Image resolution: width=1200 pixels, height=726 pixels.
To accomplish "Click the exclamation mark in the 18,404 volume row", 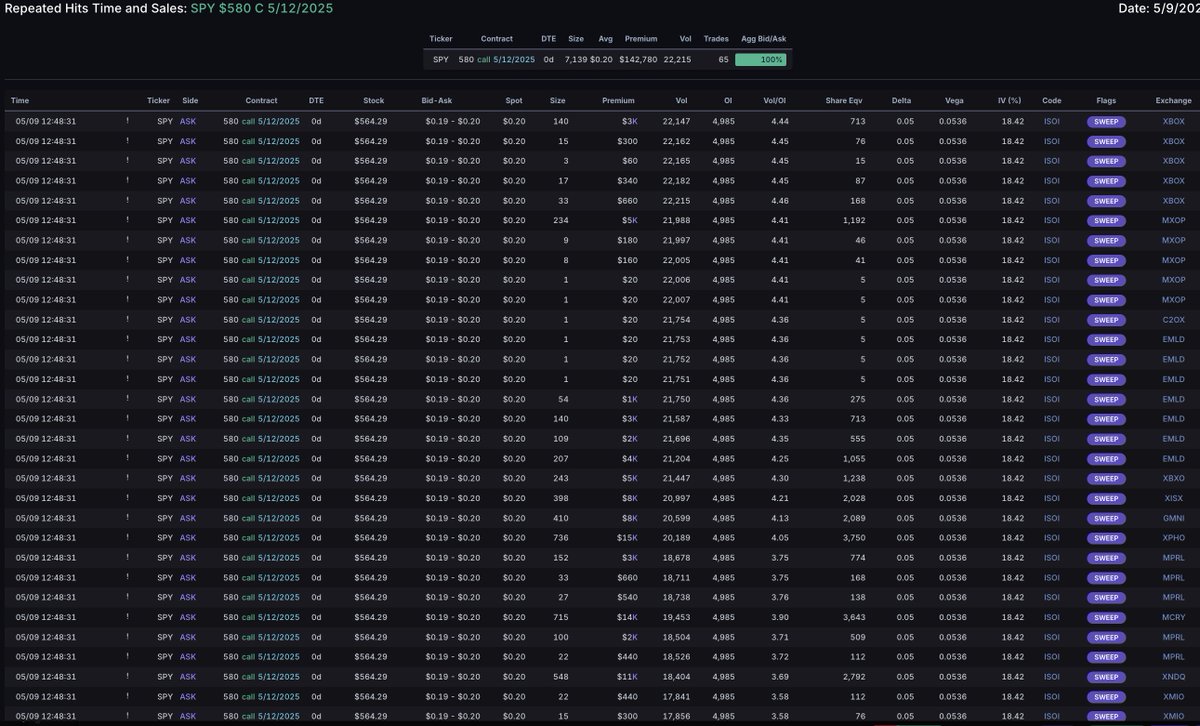I will point(127,676).
